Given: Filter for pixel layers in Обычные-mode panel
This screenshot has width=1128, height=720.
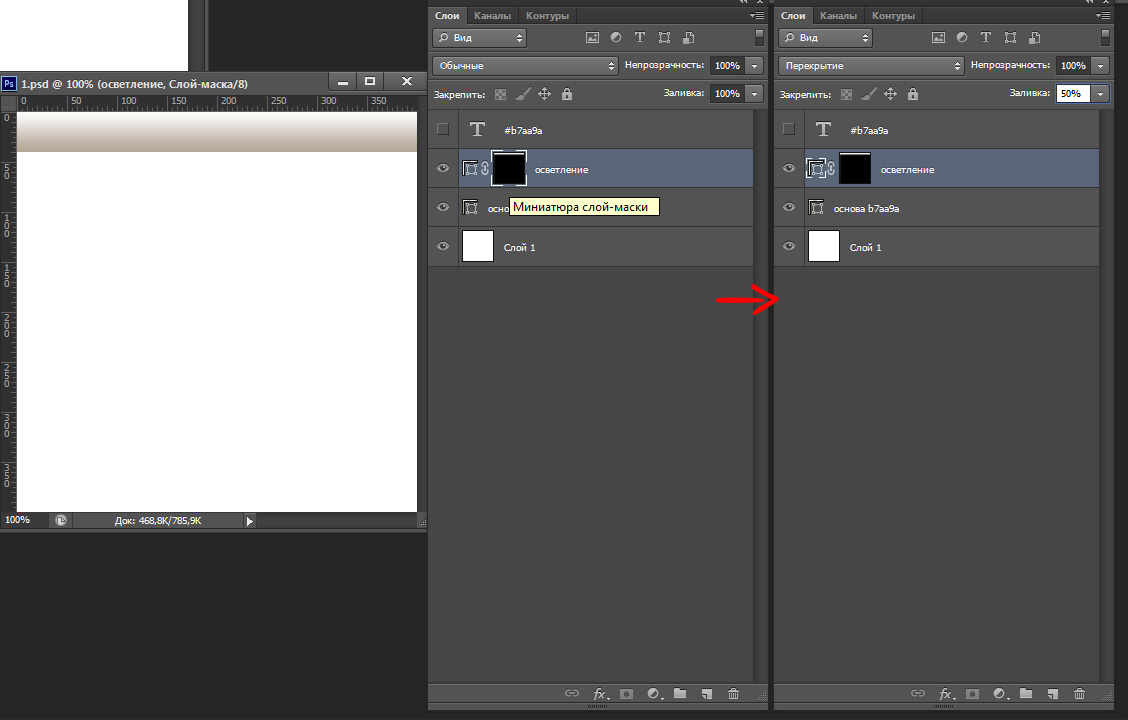Looking at the screenshot, I should point(592,37).
